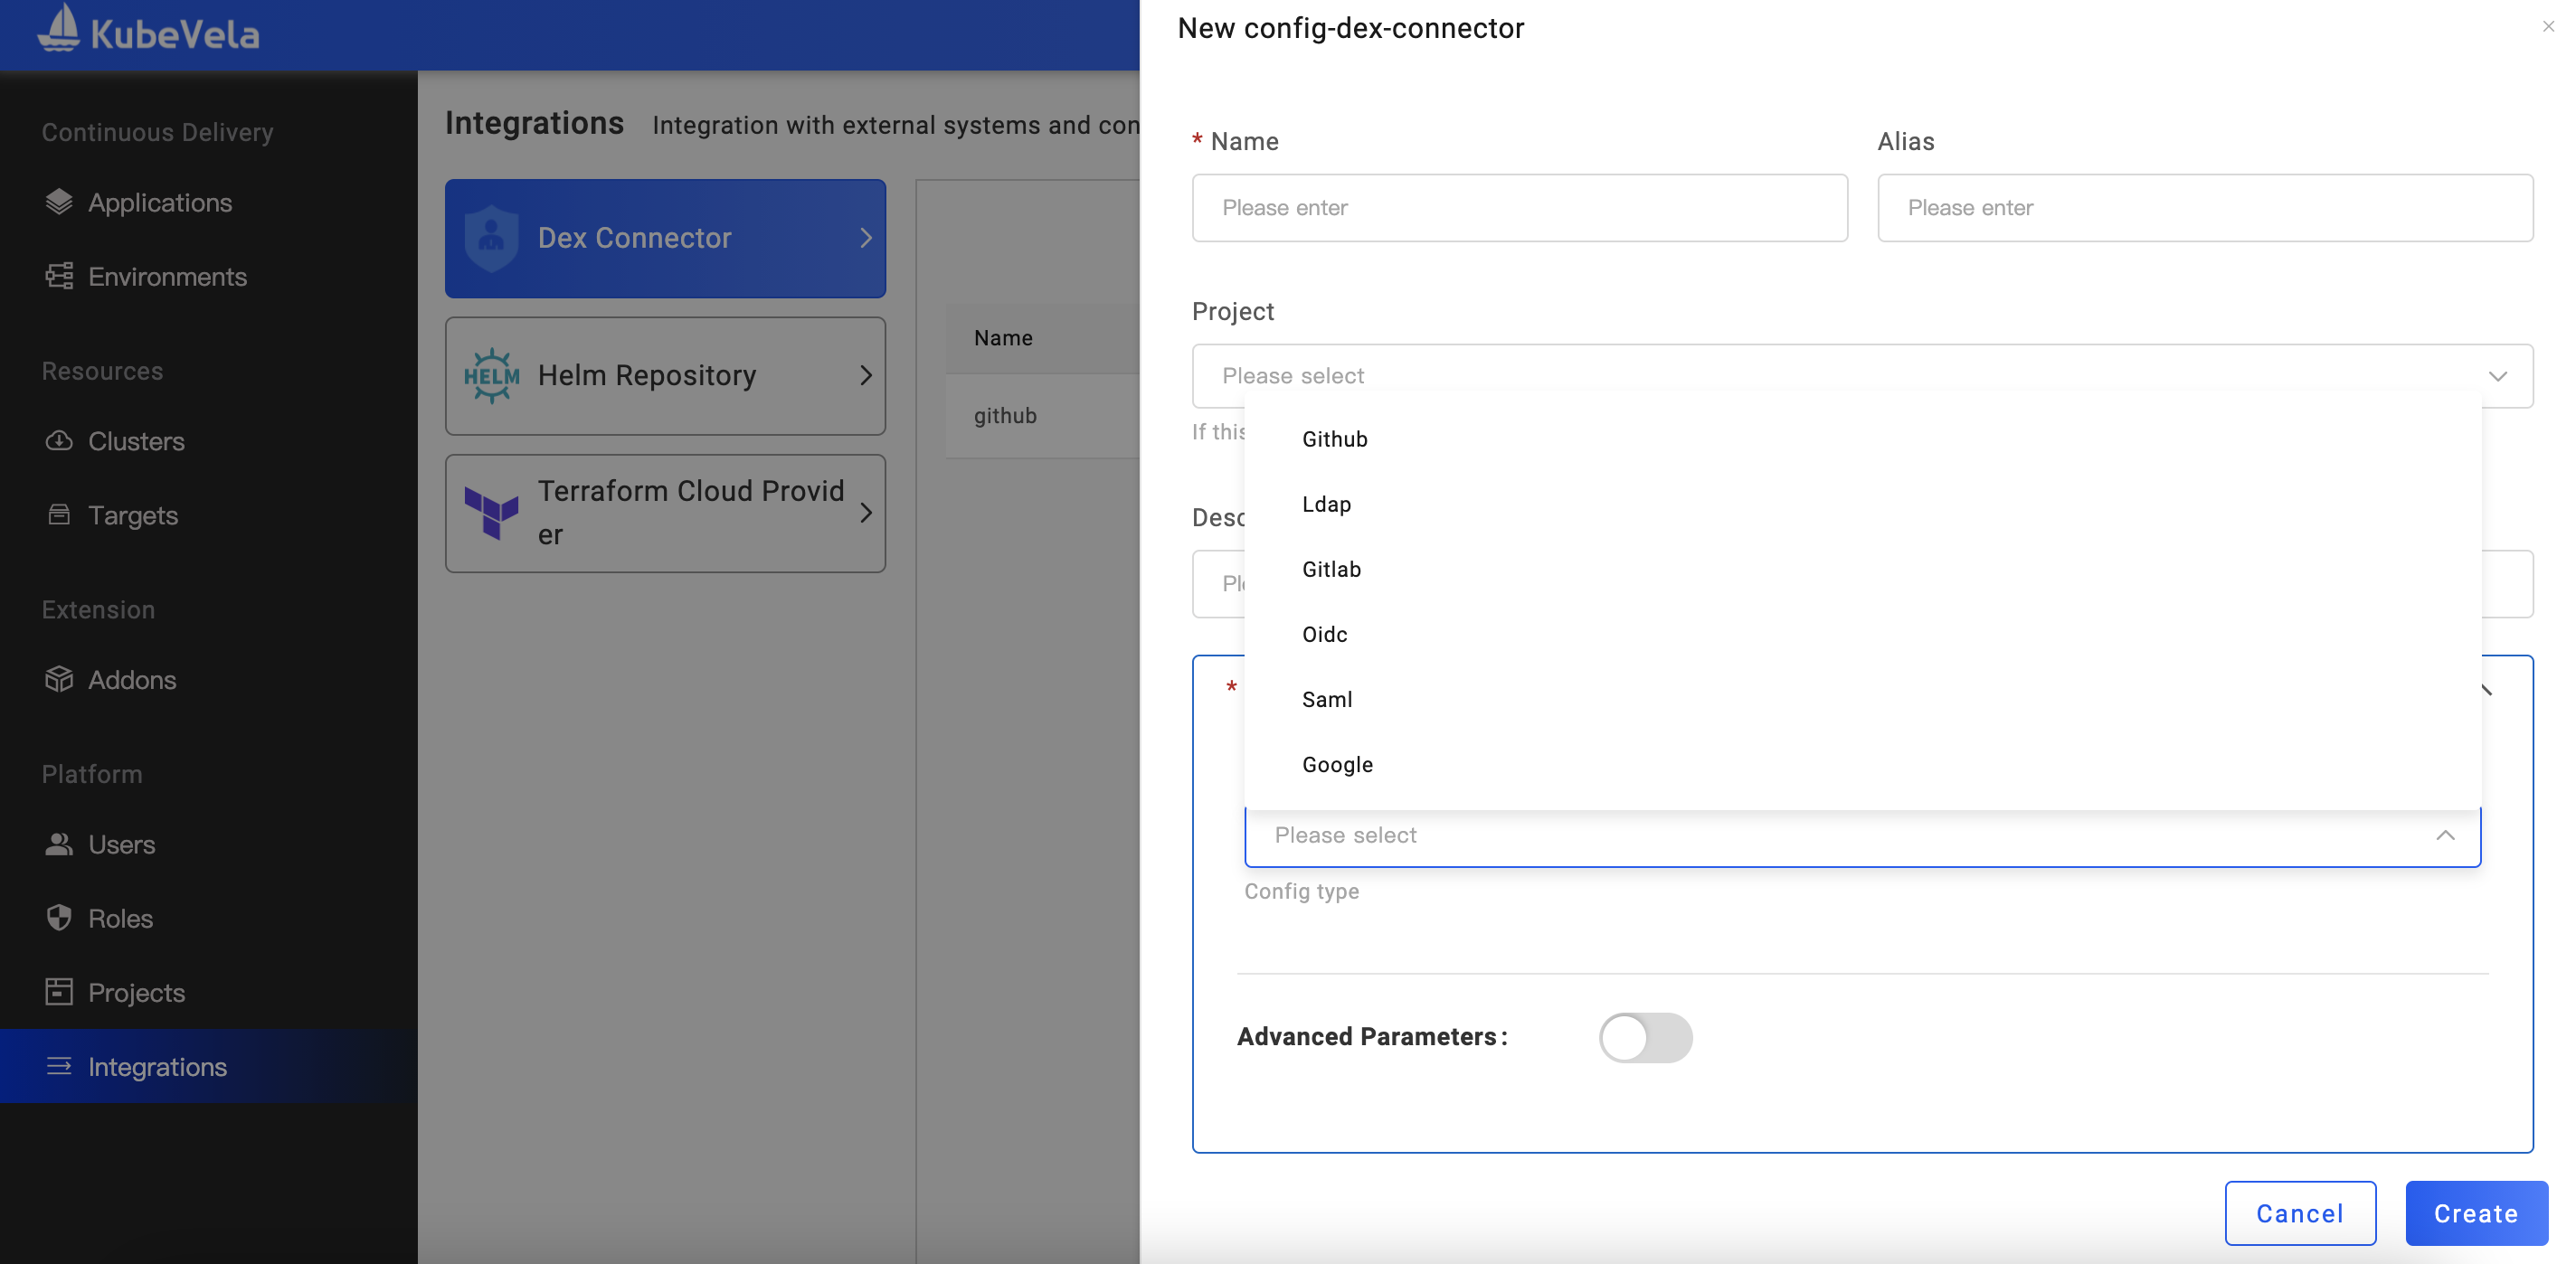Open Applications via its layers icon
Image resolution: width=2576 pixels, height=1264 pixels.
coord(59,202)
